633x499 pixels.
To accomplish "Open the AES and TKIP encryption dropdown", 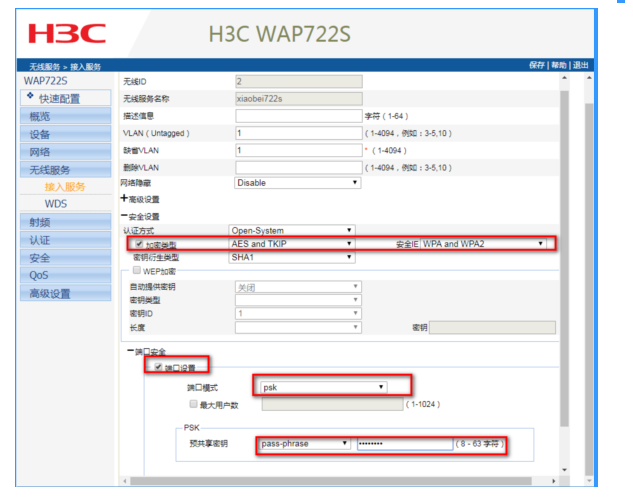I will click(292, 244).
